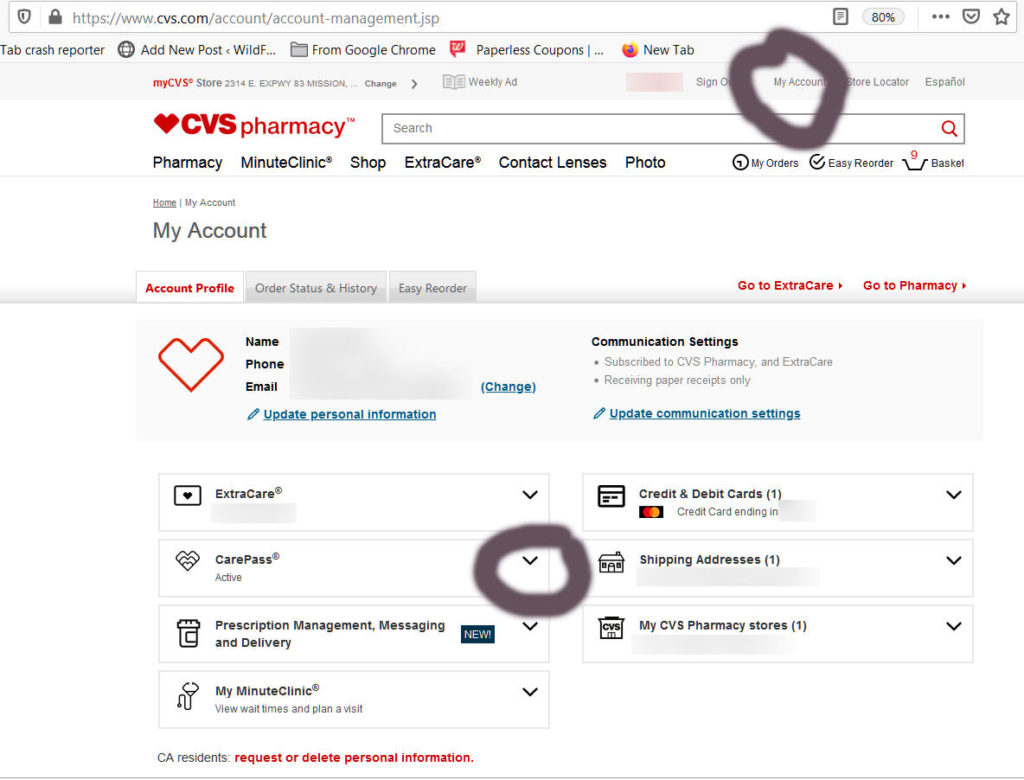Open the Pharmacy menu
Image resolution: width=1024 pixels, height=780 pixels.
point(187,163)
